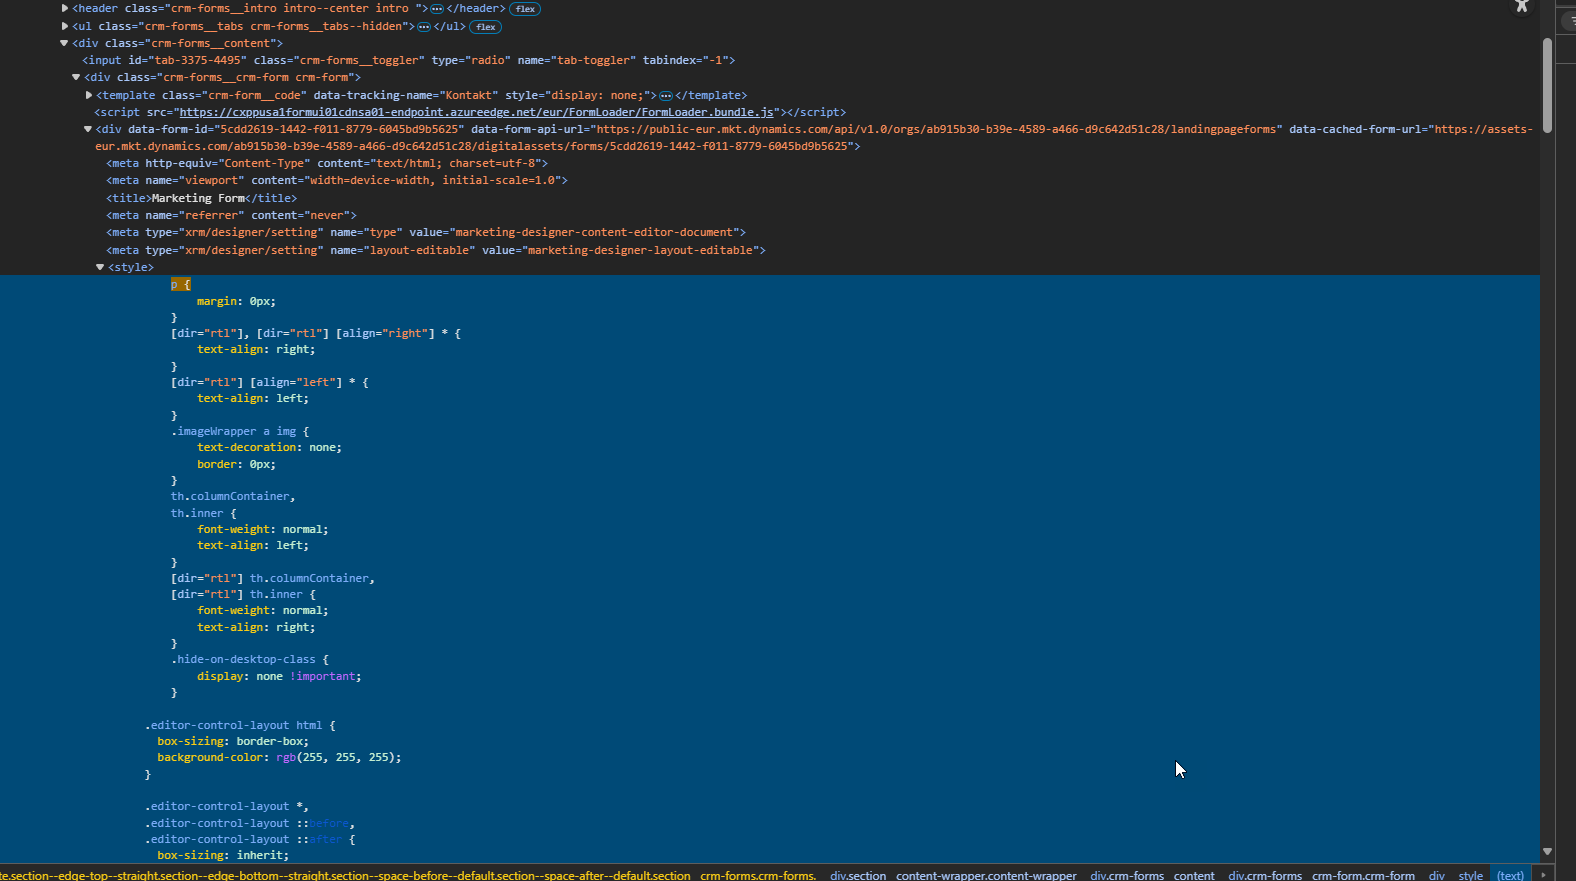Click ellipsis icon inside header element

437,9
